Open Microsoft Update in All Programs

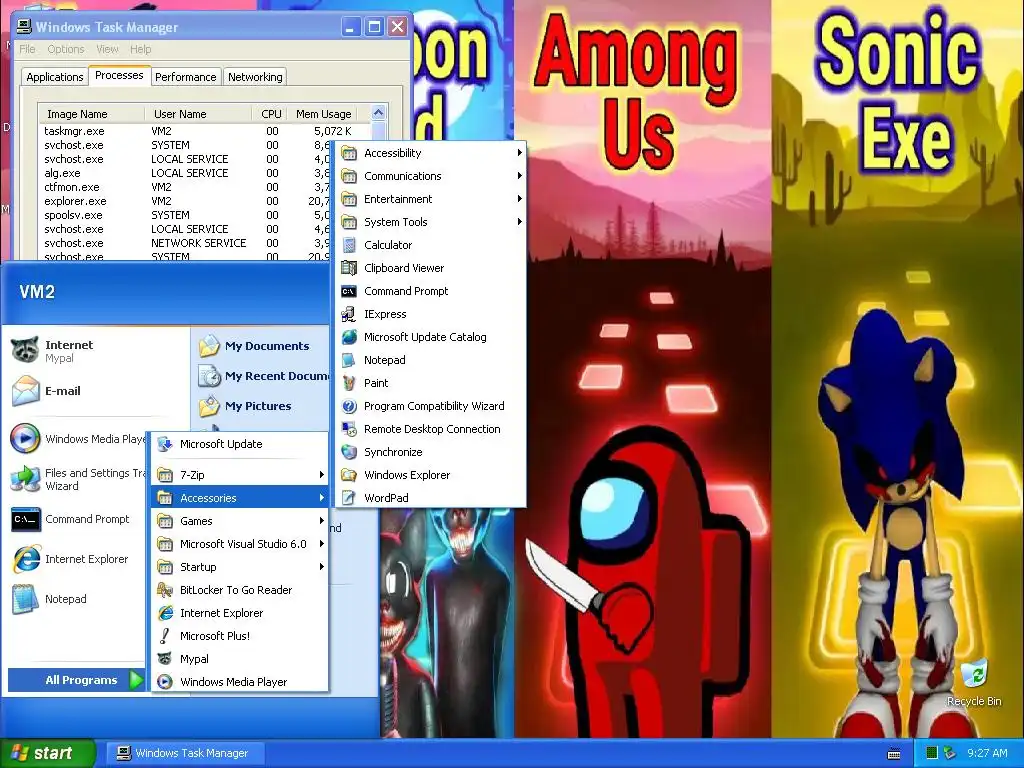coord(239,444)
